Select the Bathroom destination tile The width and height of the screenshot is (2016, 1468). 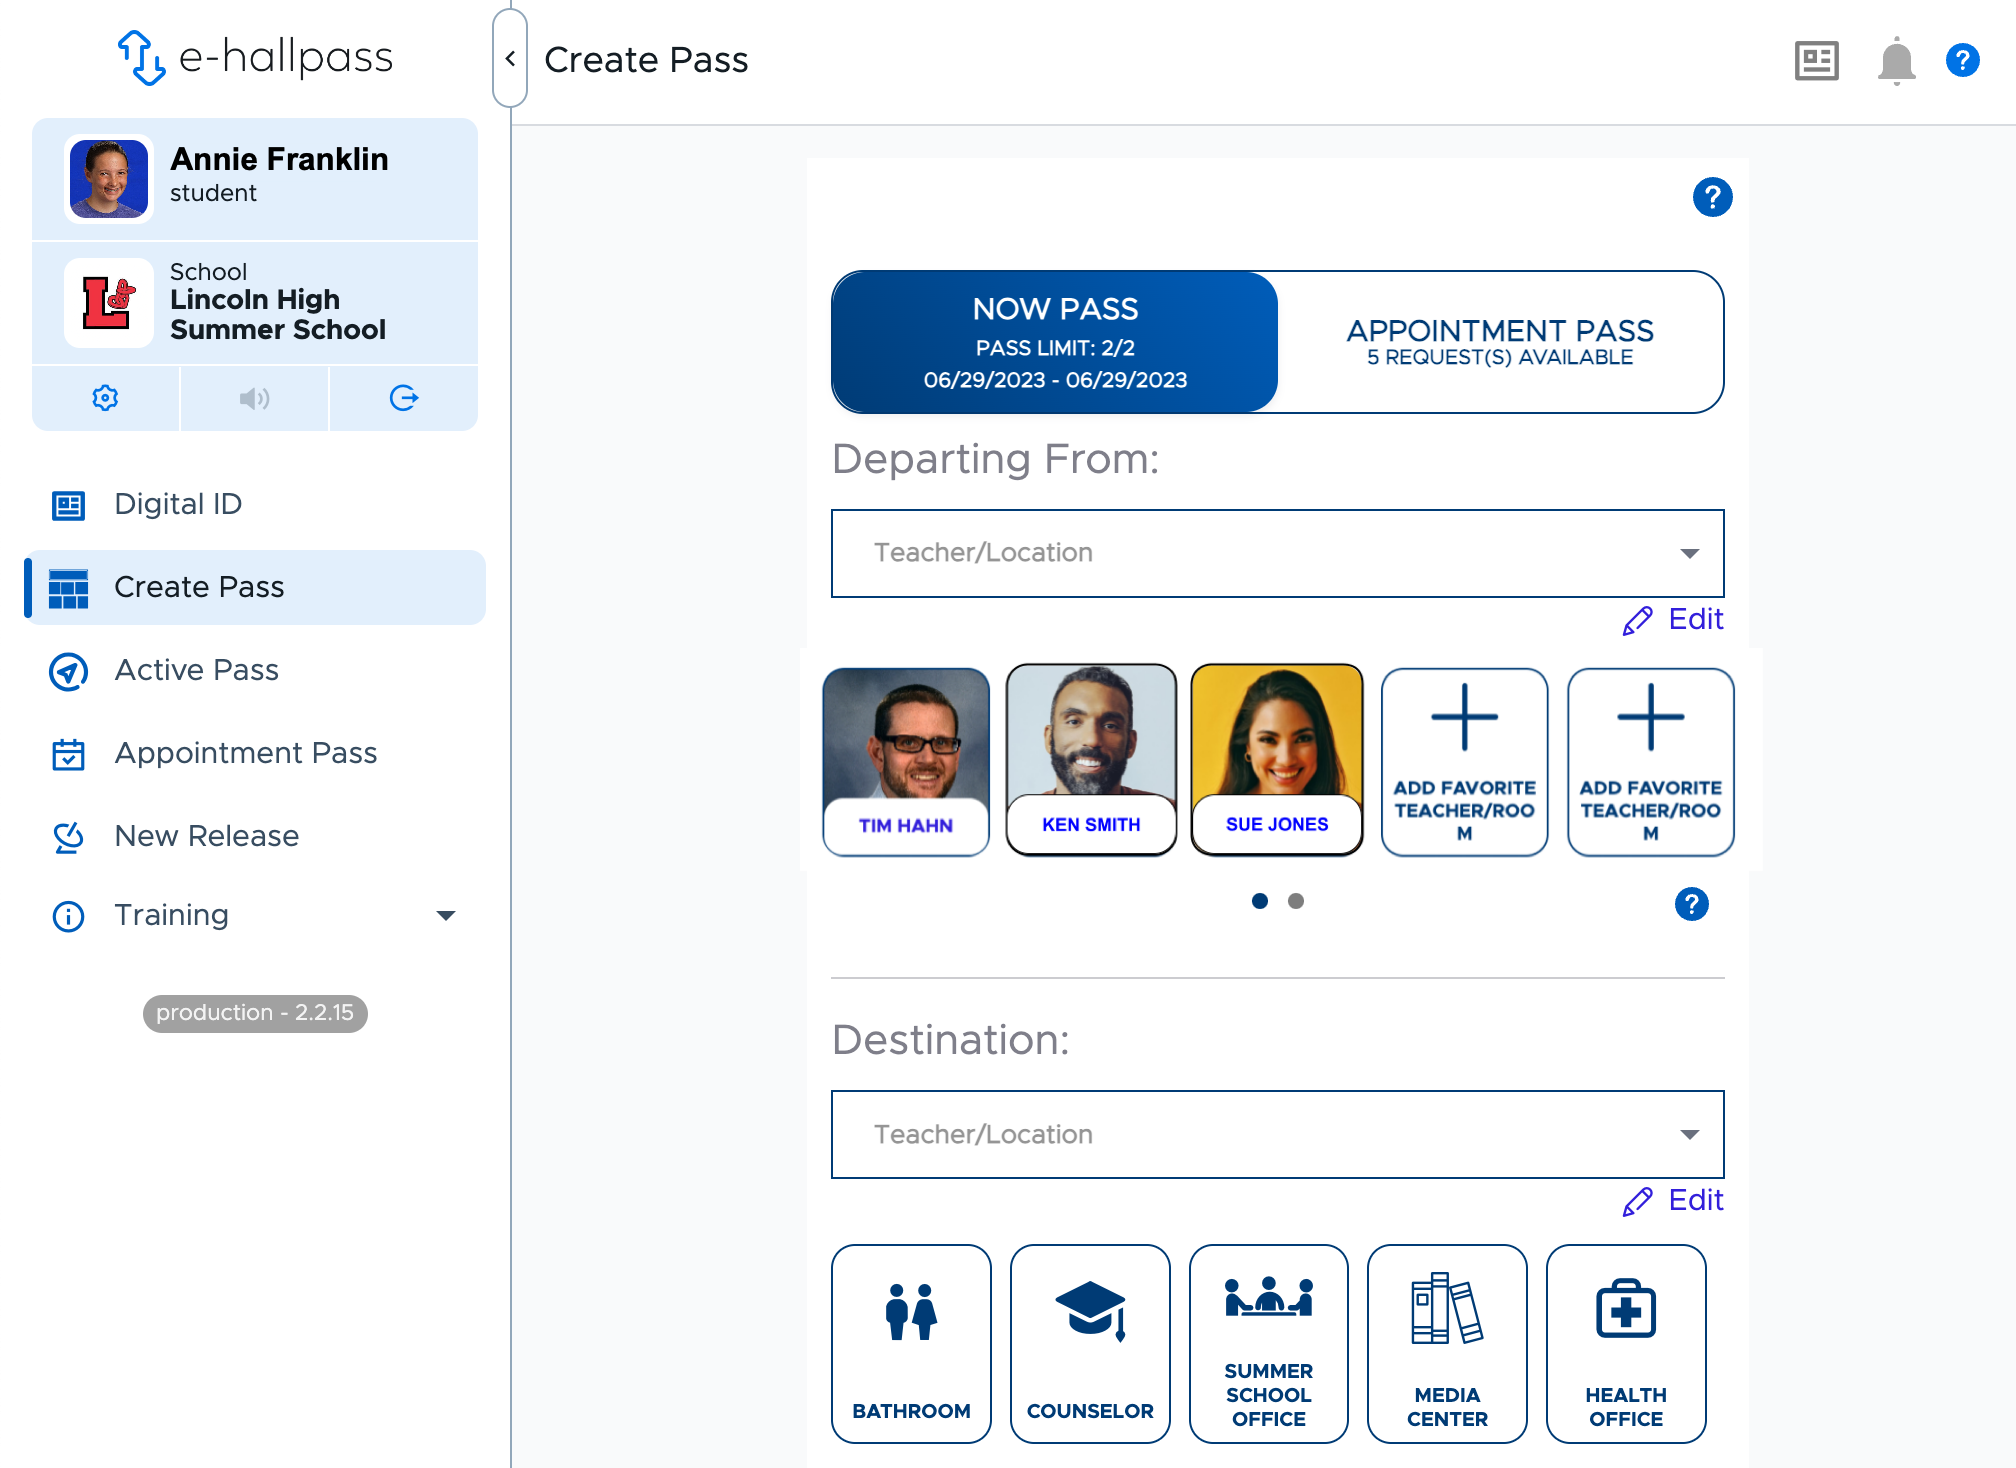coord(911,1343)
